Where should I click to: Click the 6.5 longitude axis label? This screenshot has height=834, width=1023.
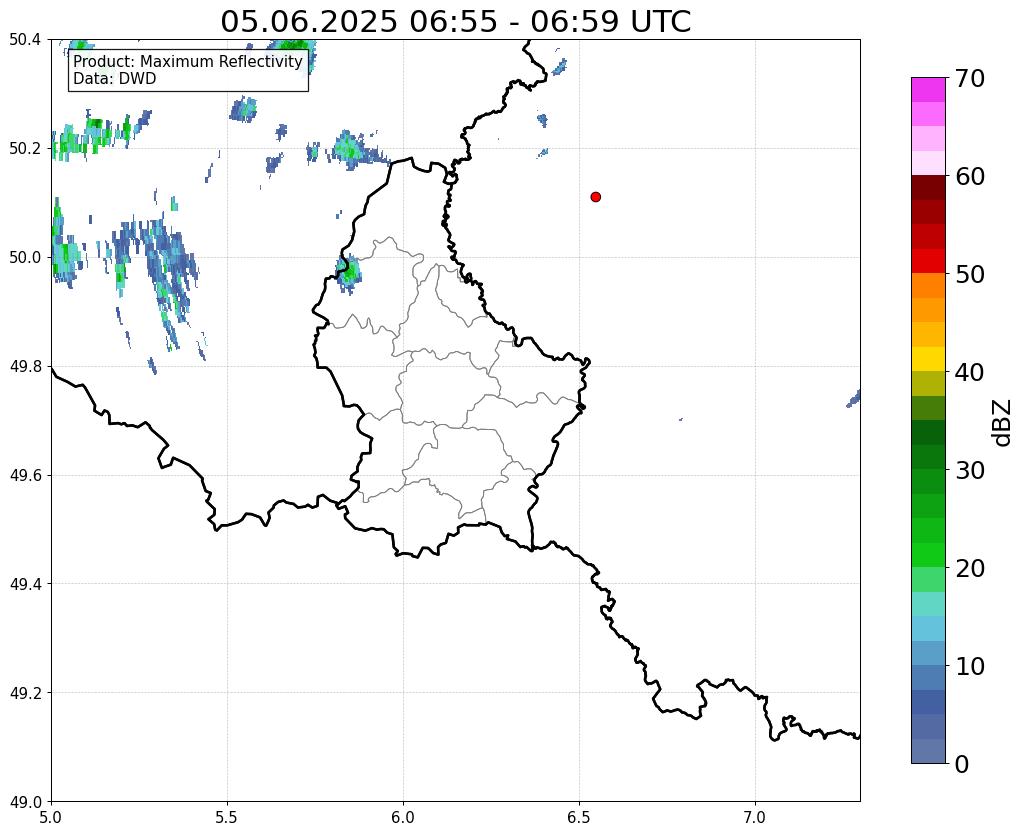579,817
